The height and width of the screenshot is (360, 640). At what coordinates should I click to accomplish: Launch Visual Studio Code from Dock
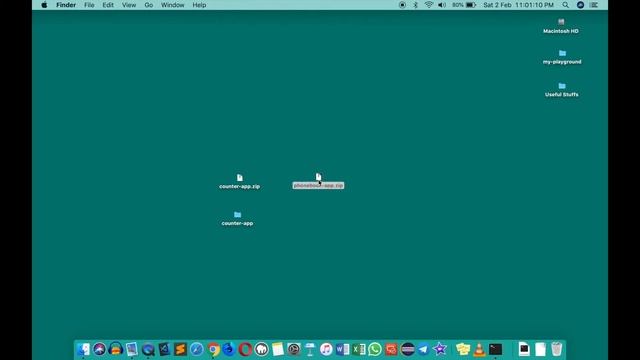coord(164,349)
